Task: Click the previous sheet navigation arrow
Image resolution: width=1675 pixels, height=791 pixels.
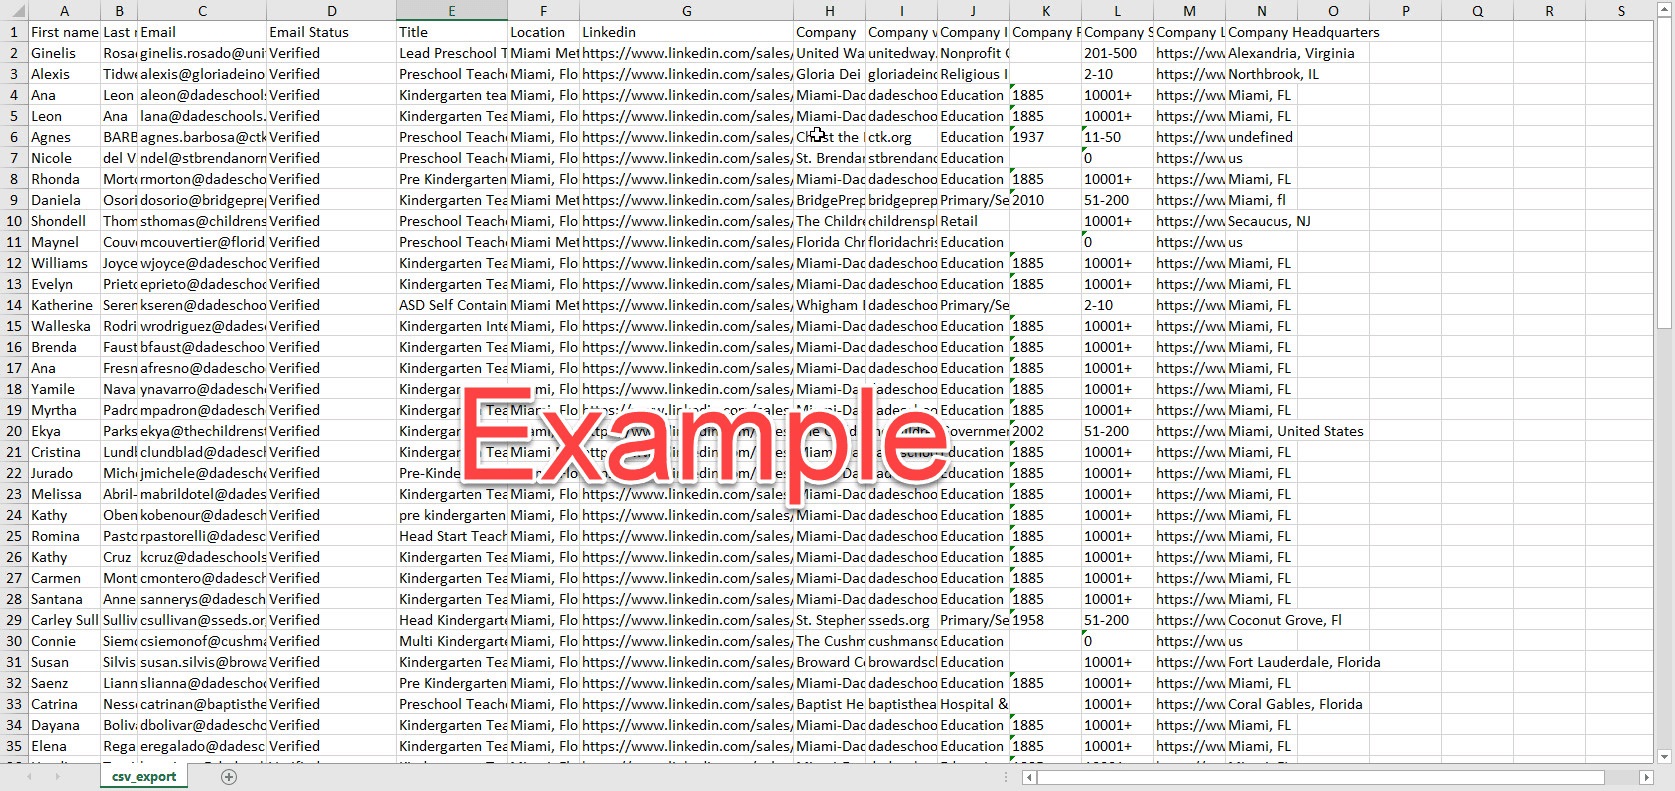Action: [30, 777]
